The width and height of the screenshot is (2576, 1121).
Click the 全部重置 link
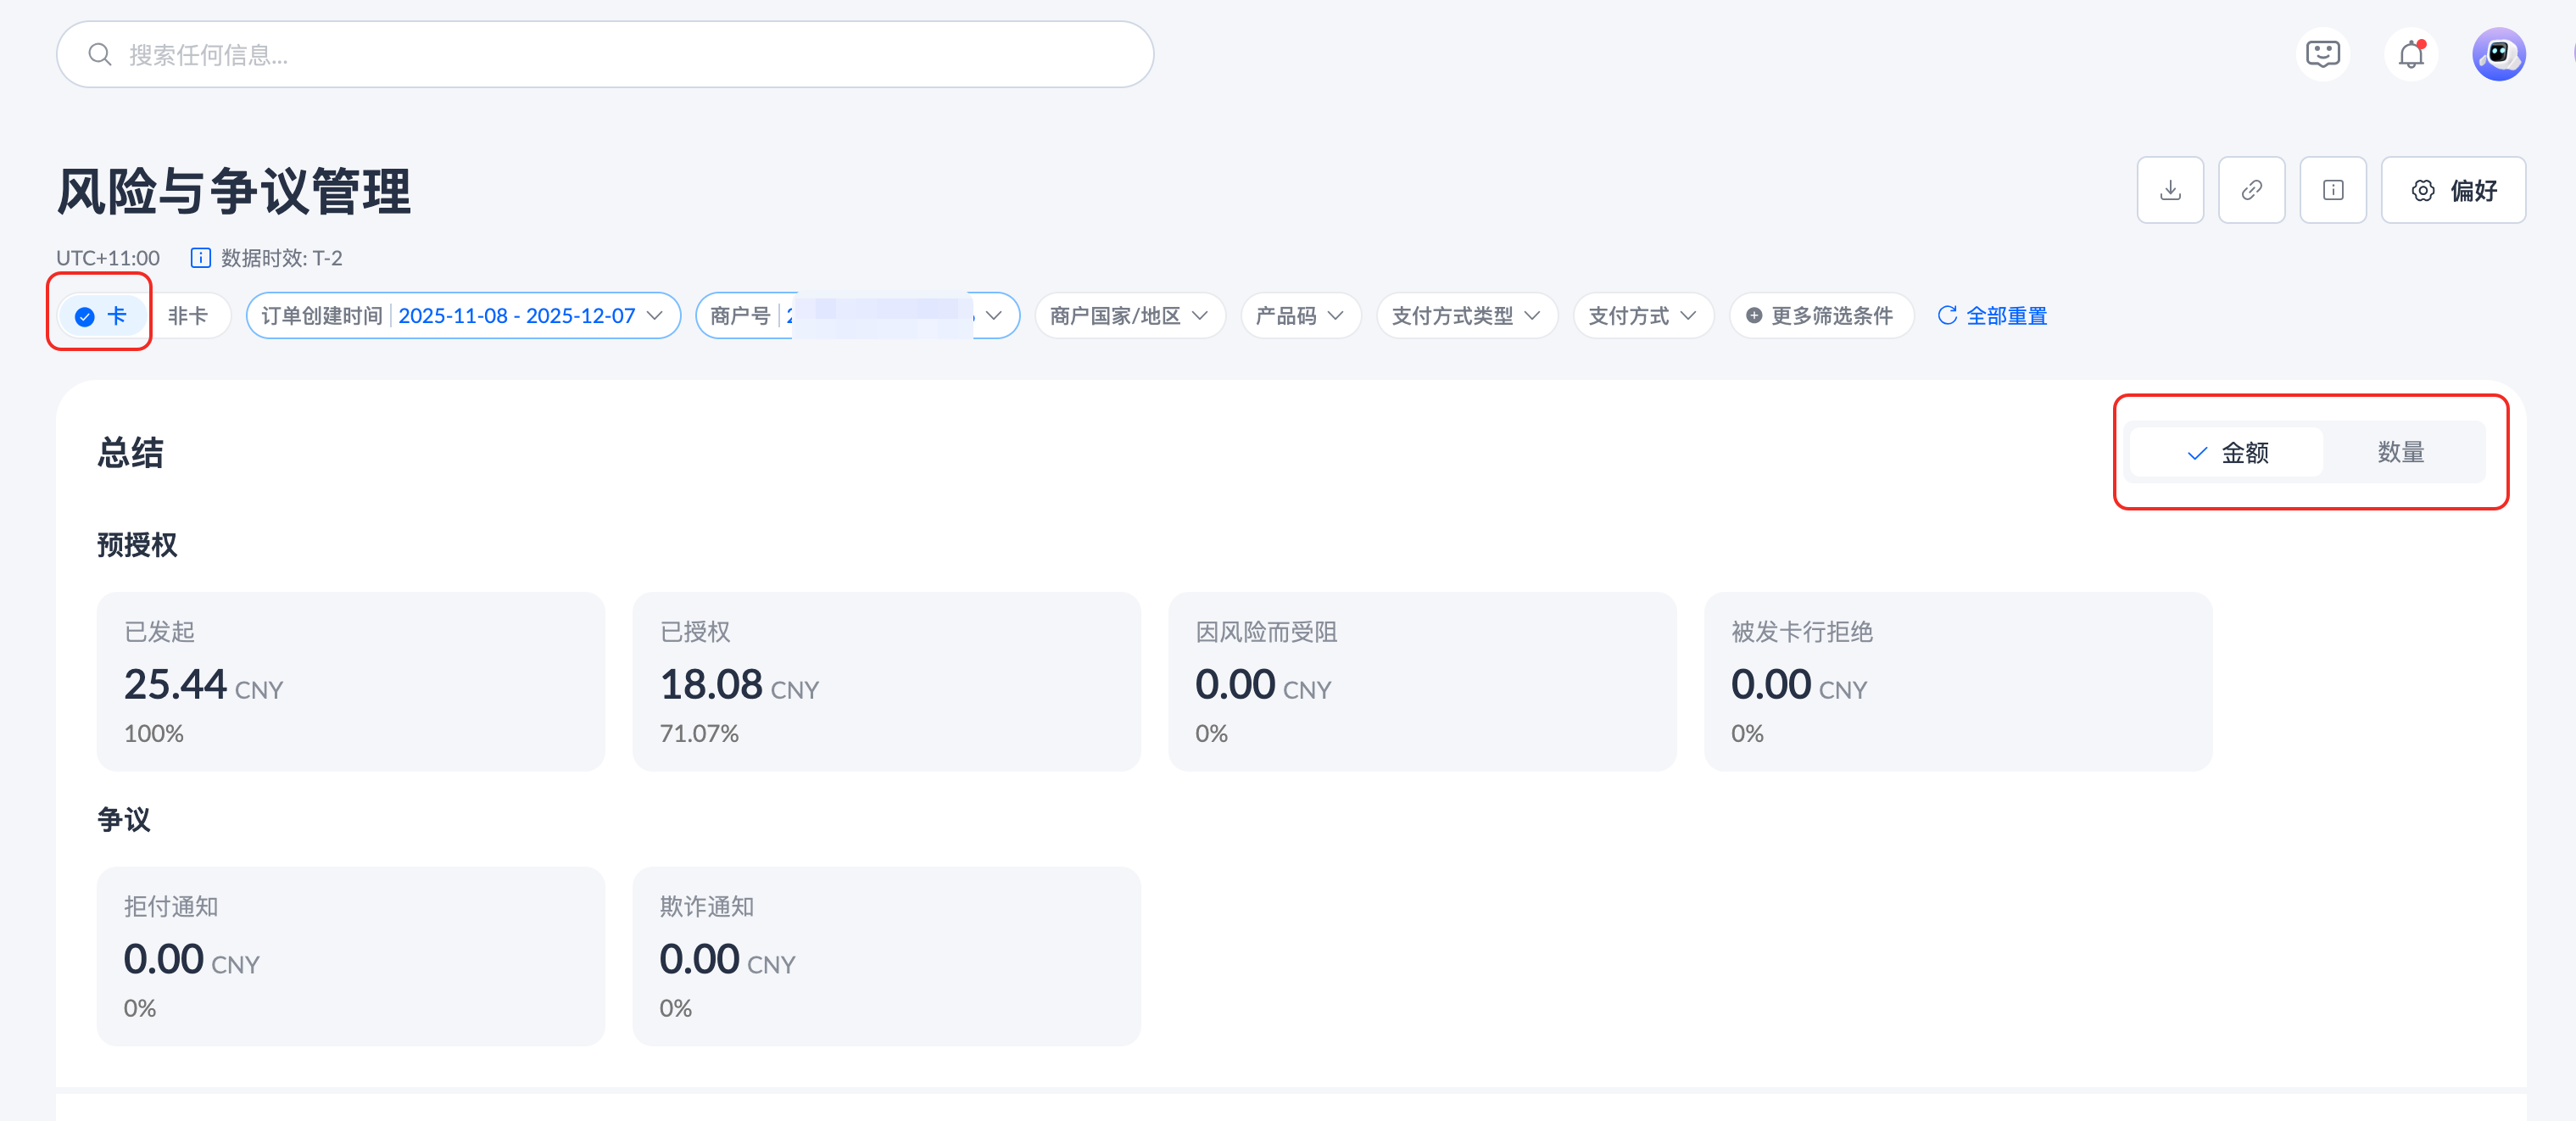(1992, 316)
